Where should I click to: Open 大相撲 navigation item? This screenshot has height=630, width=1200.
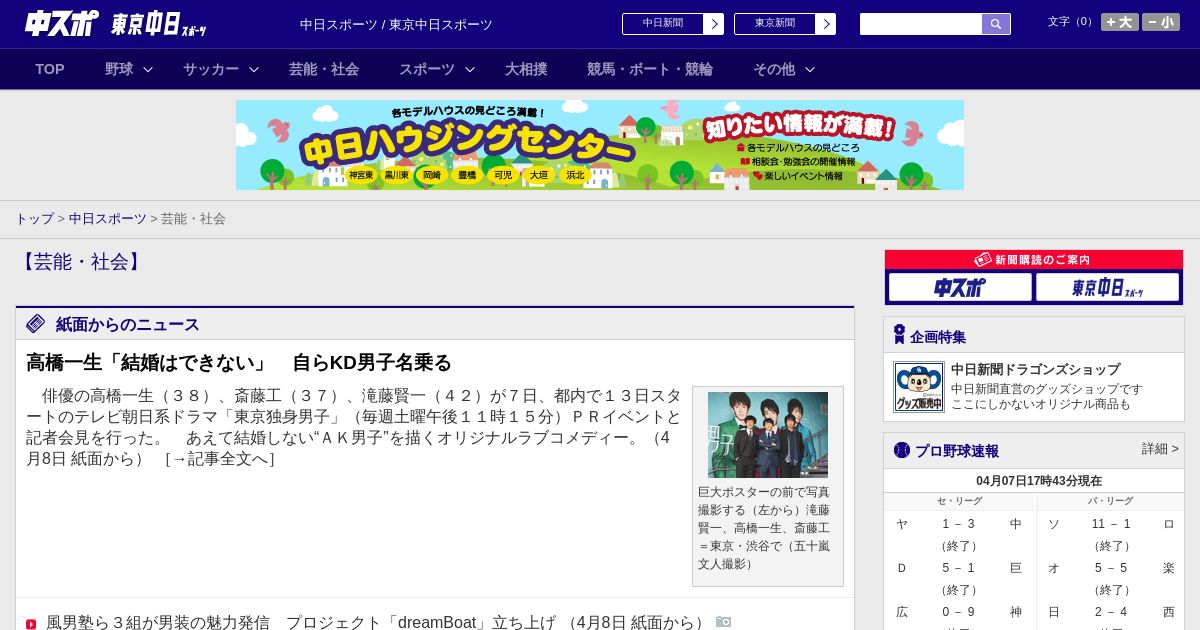(x=526, y=69)
